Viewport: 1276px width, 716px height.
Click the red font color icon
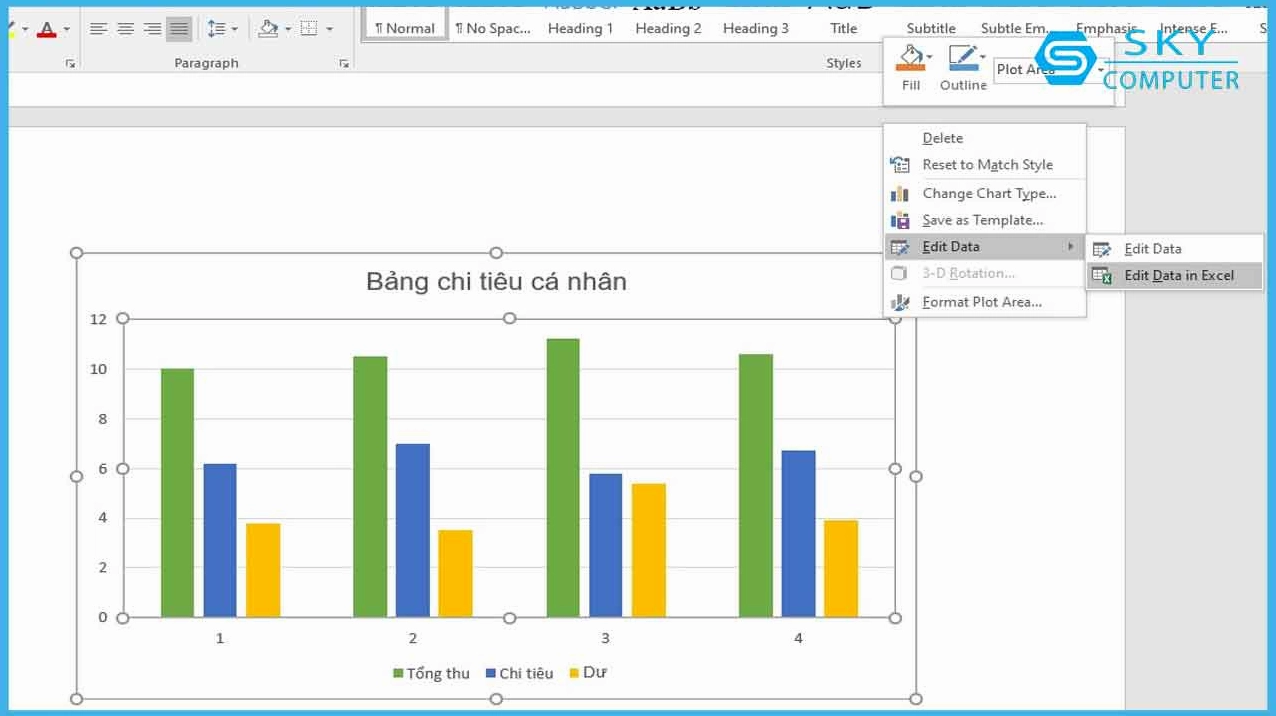point(46,29)
